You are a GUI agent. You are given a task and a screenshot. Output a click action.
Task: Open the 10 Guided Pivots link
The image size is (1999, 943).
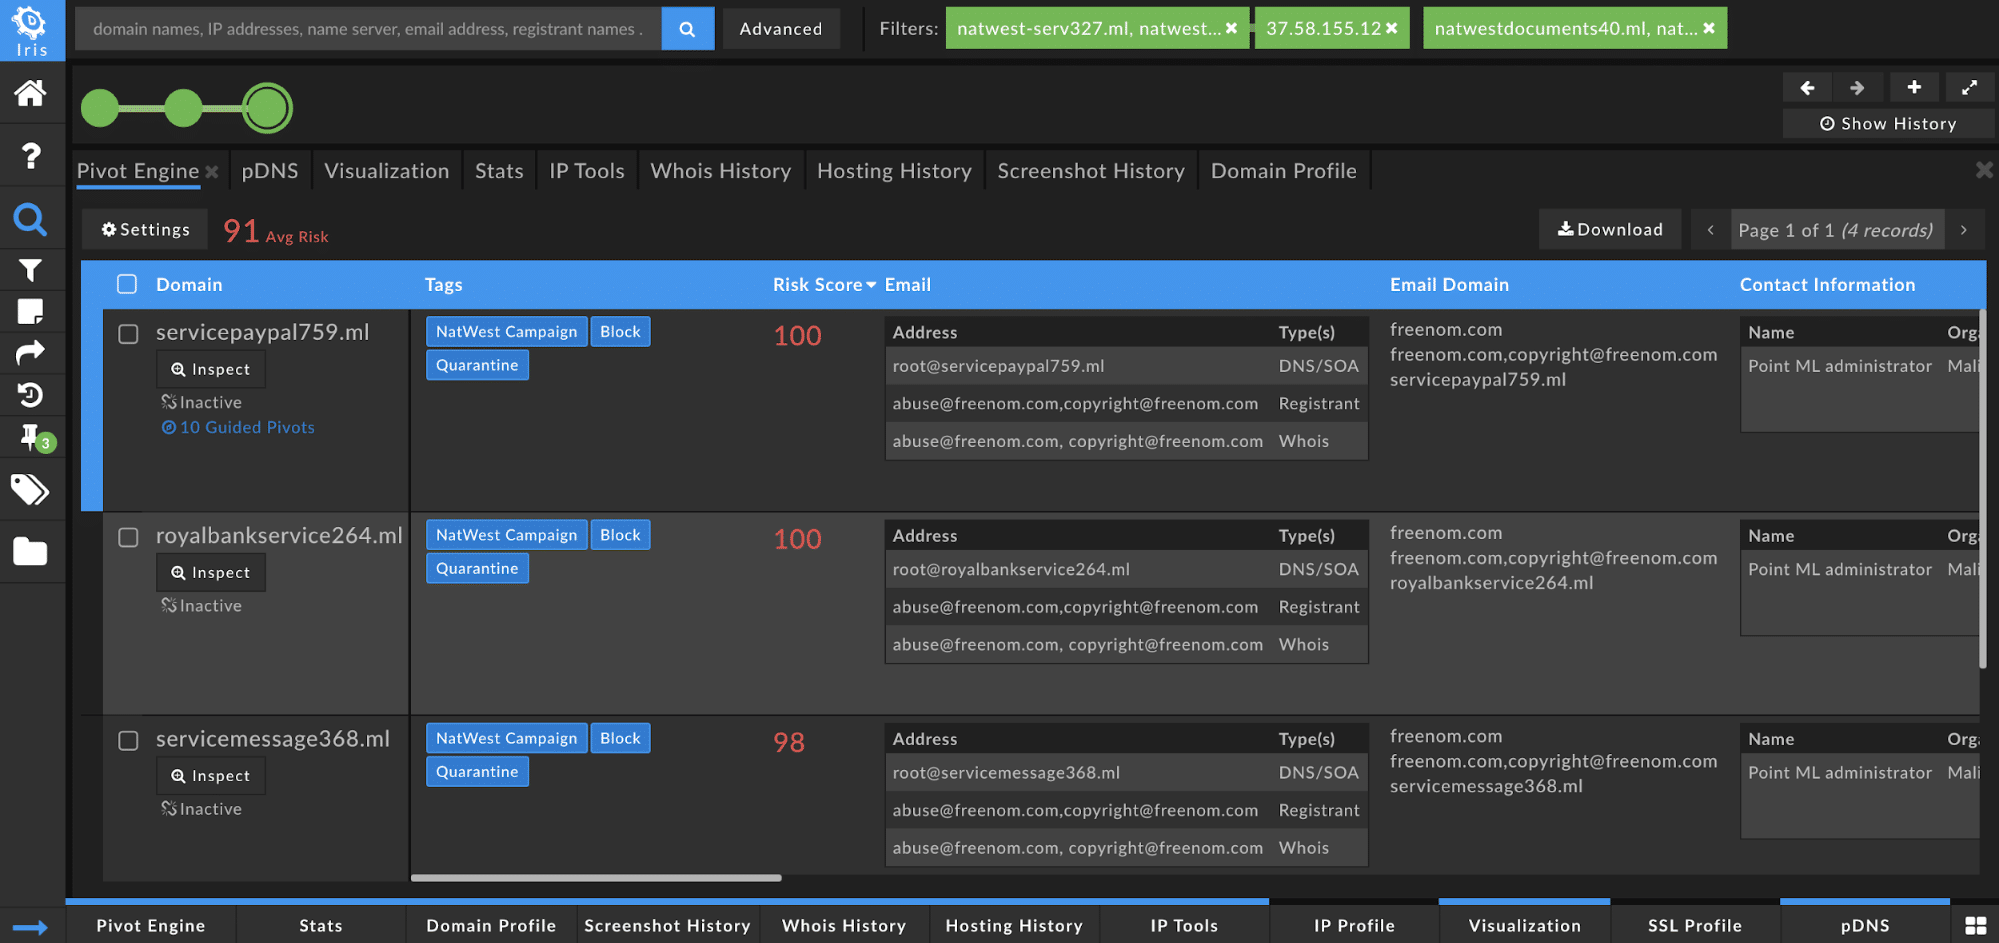pos(238,427)
